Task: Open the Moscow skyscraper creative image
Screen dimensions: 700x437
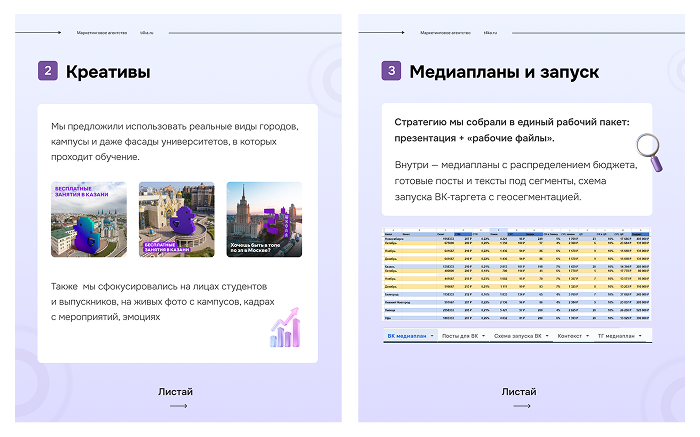Action: (x=264, y=219)
